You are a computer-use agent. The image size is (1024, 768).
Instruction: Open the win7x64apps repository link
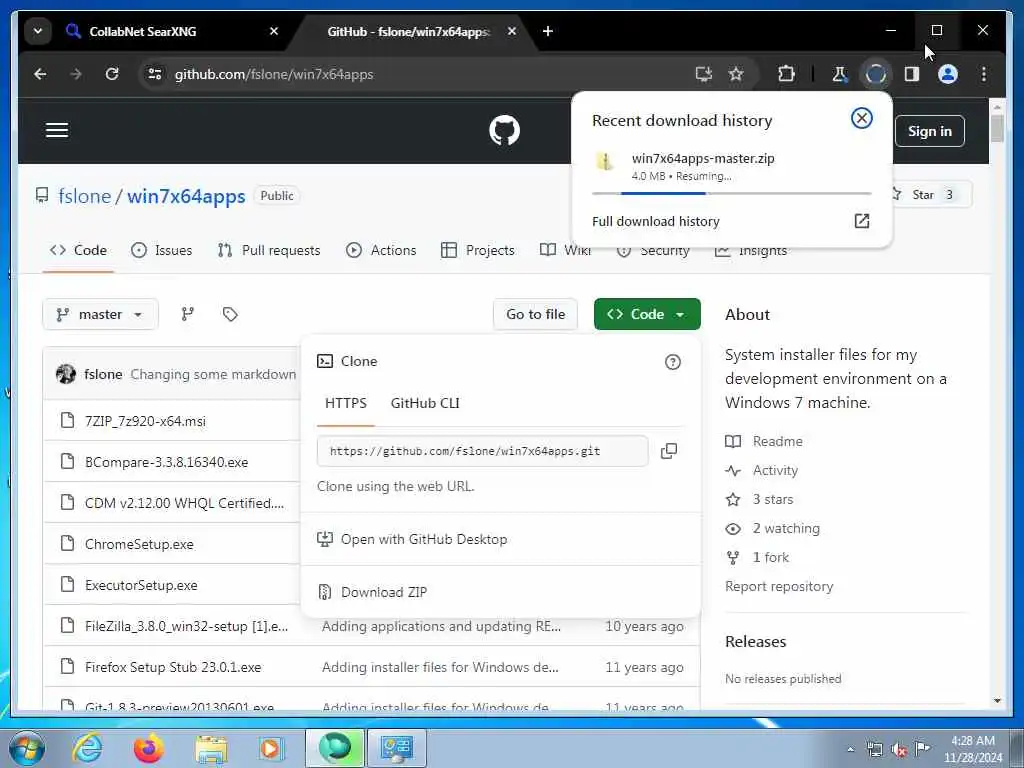coord(186,196)
